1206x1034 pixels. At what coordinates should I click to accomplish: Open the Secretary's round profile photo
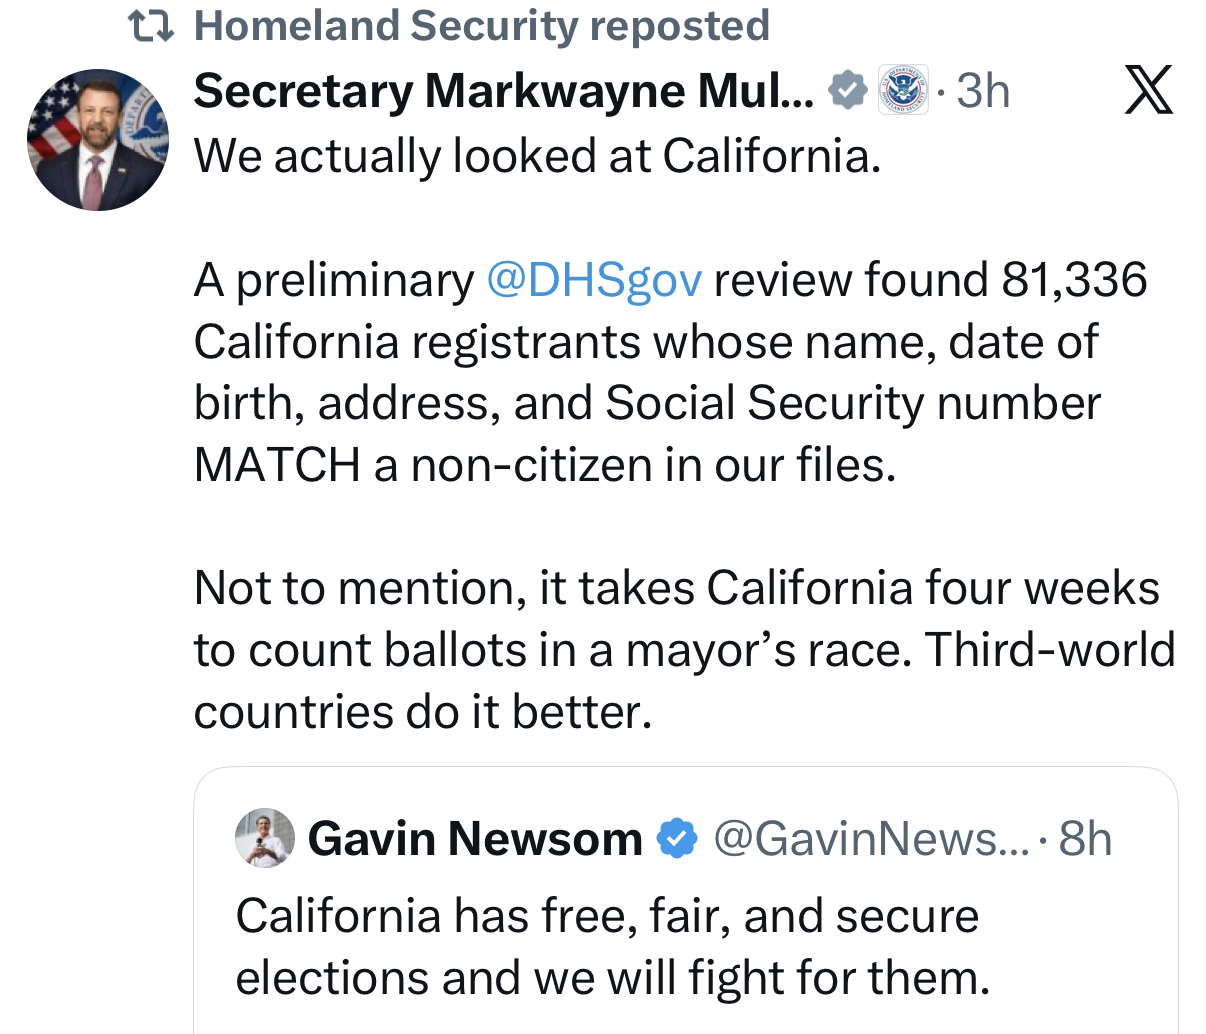pyautogui.click(x=98, y=140)
